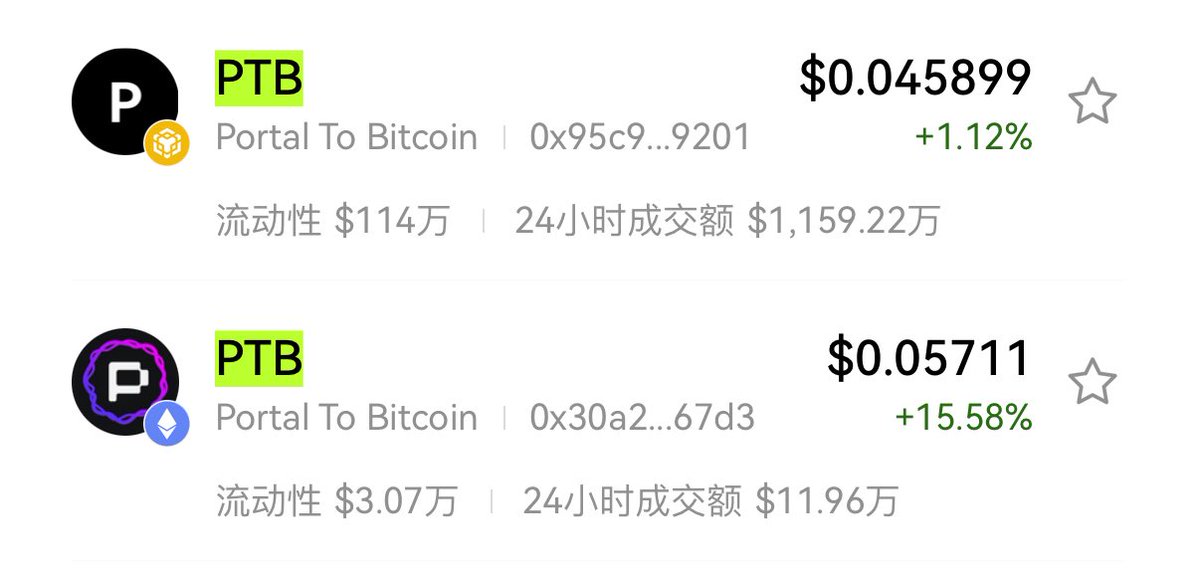The height and width of the screenshot is (570, 1200).
Task: Tap the +15.58% change value
Action: pyautogui.click(x=963, y=418)
